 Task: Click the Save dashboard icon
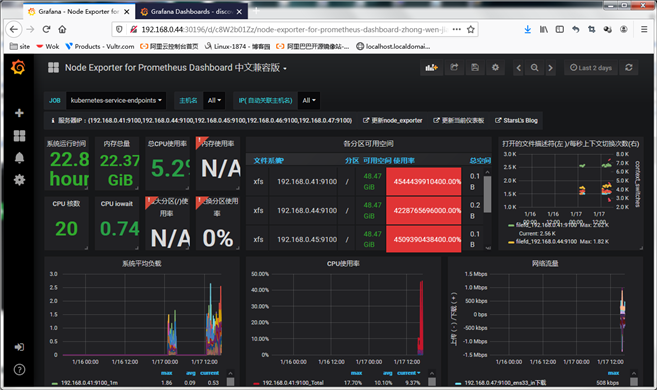pyautogui.click(x=475, y=67)
